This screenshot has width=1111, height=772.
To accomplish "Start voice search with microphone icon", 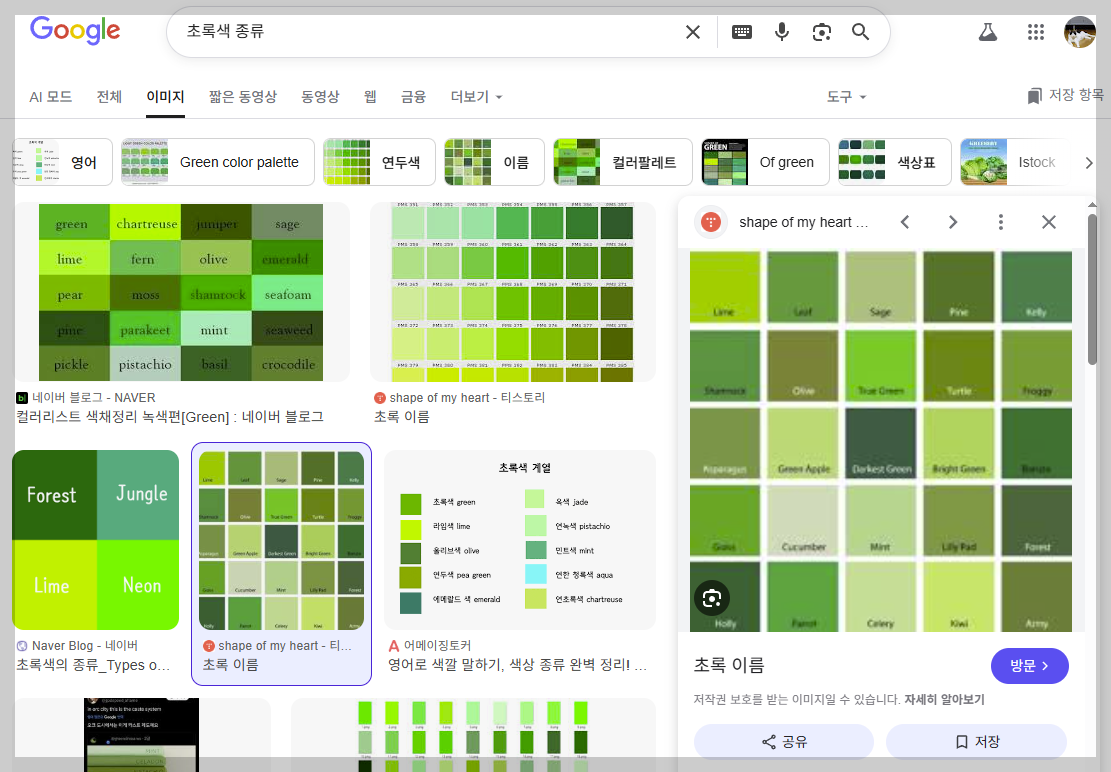I will tap(782, 32).
